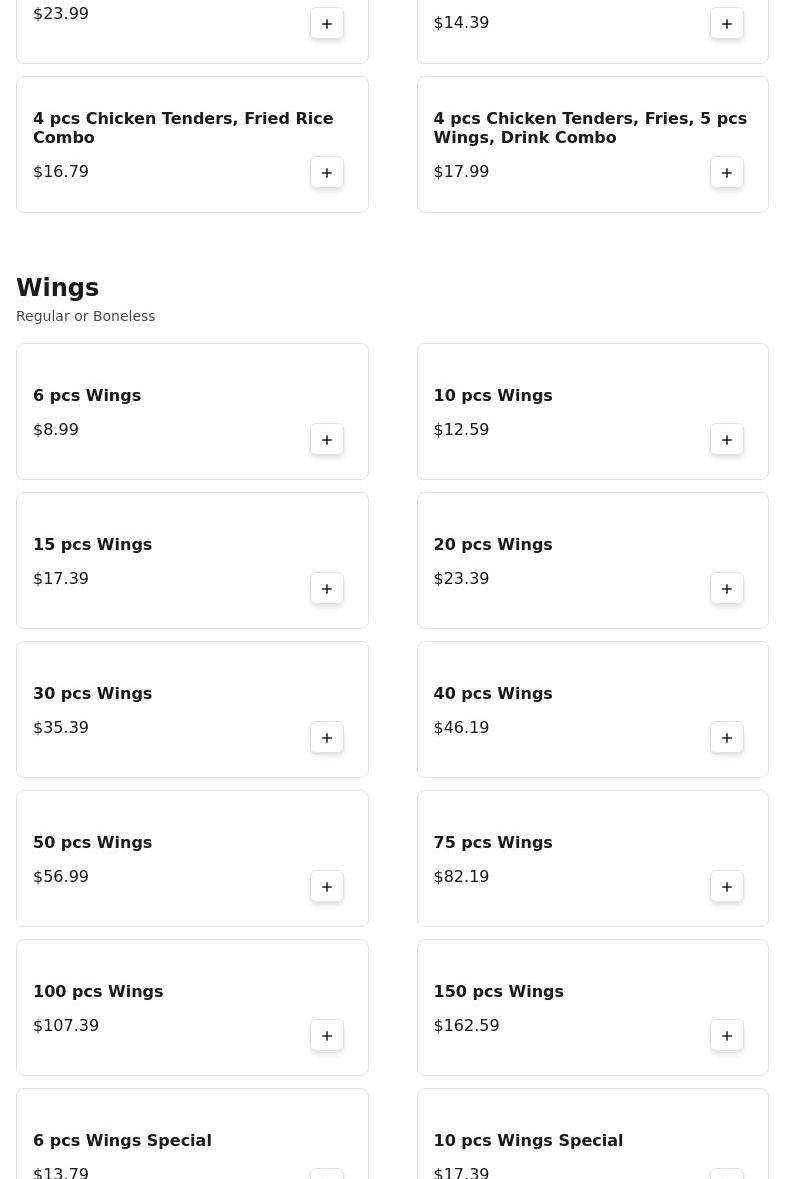Open 10 pcs Wings Special item
The image size is (785, 1179).
[528, 1141]
